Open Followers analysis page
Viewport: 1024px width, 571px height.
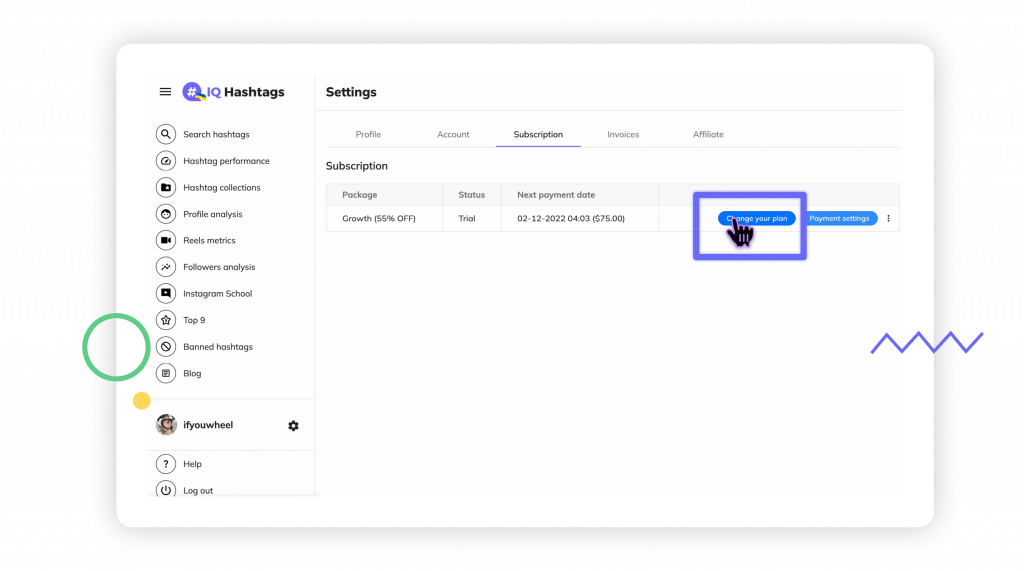219,267
